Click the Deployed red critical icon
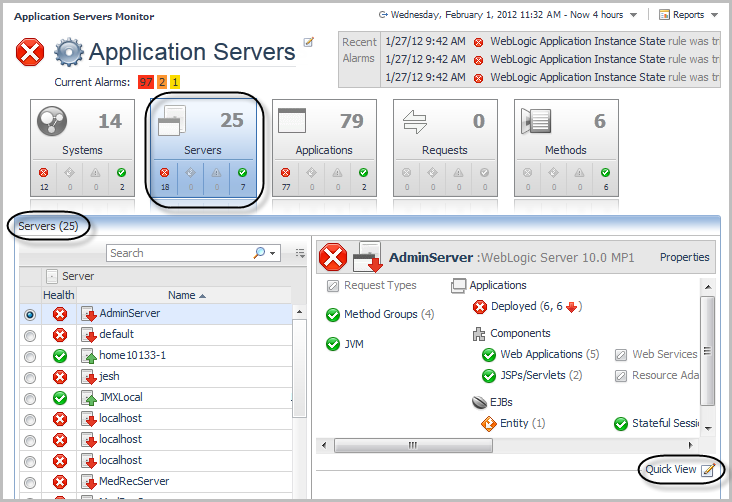 [480, 307]
